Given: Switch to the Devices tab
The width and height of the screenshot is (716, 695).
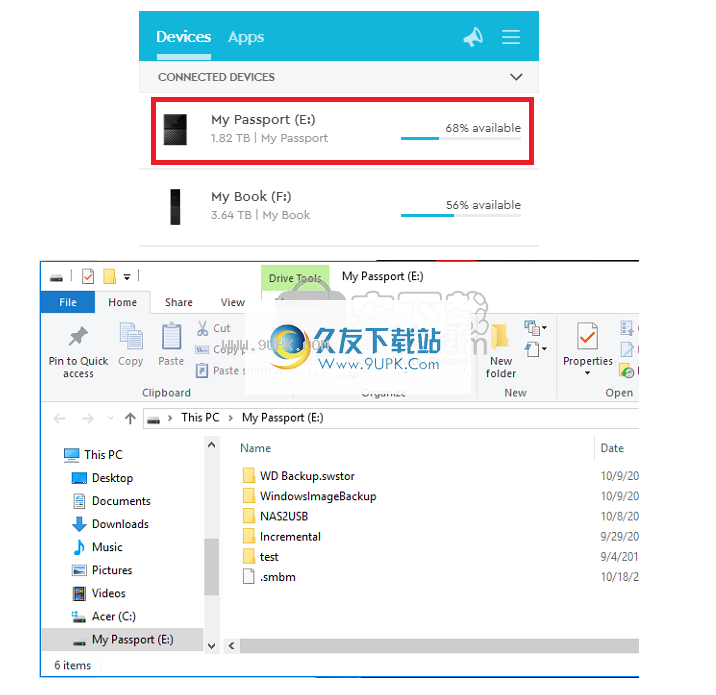Looking at the screenshot, I should pyautogui.click(x=184, y=37).
